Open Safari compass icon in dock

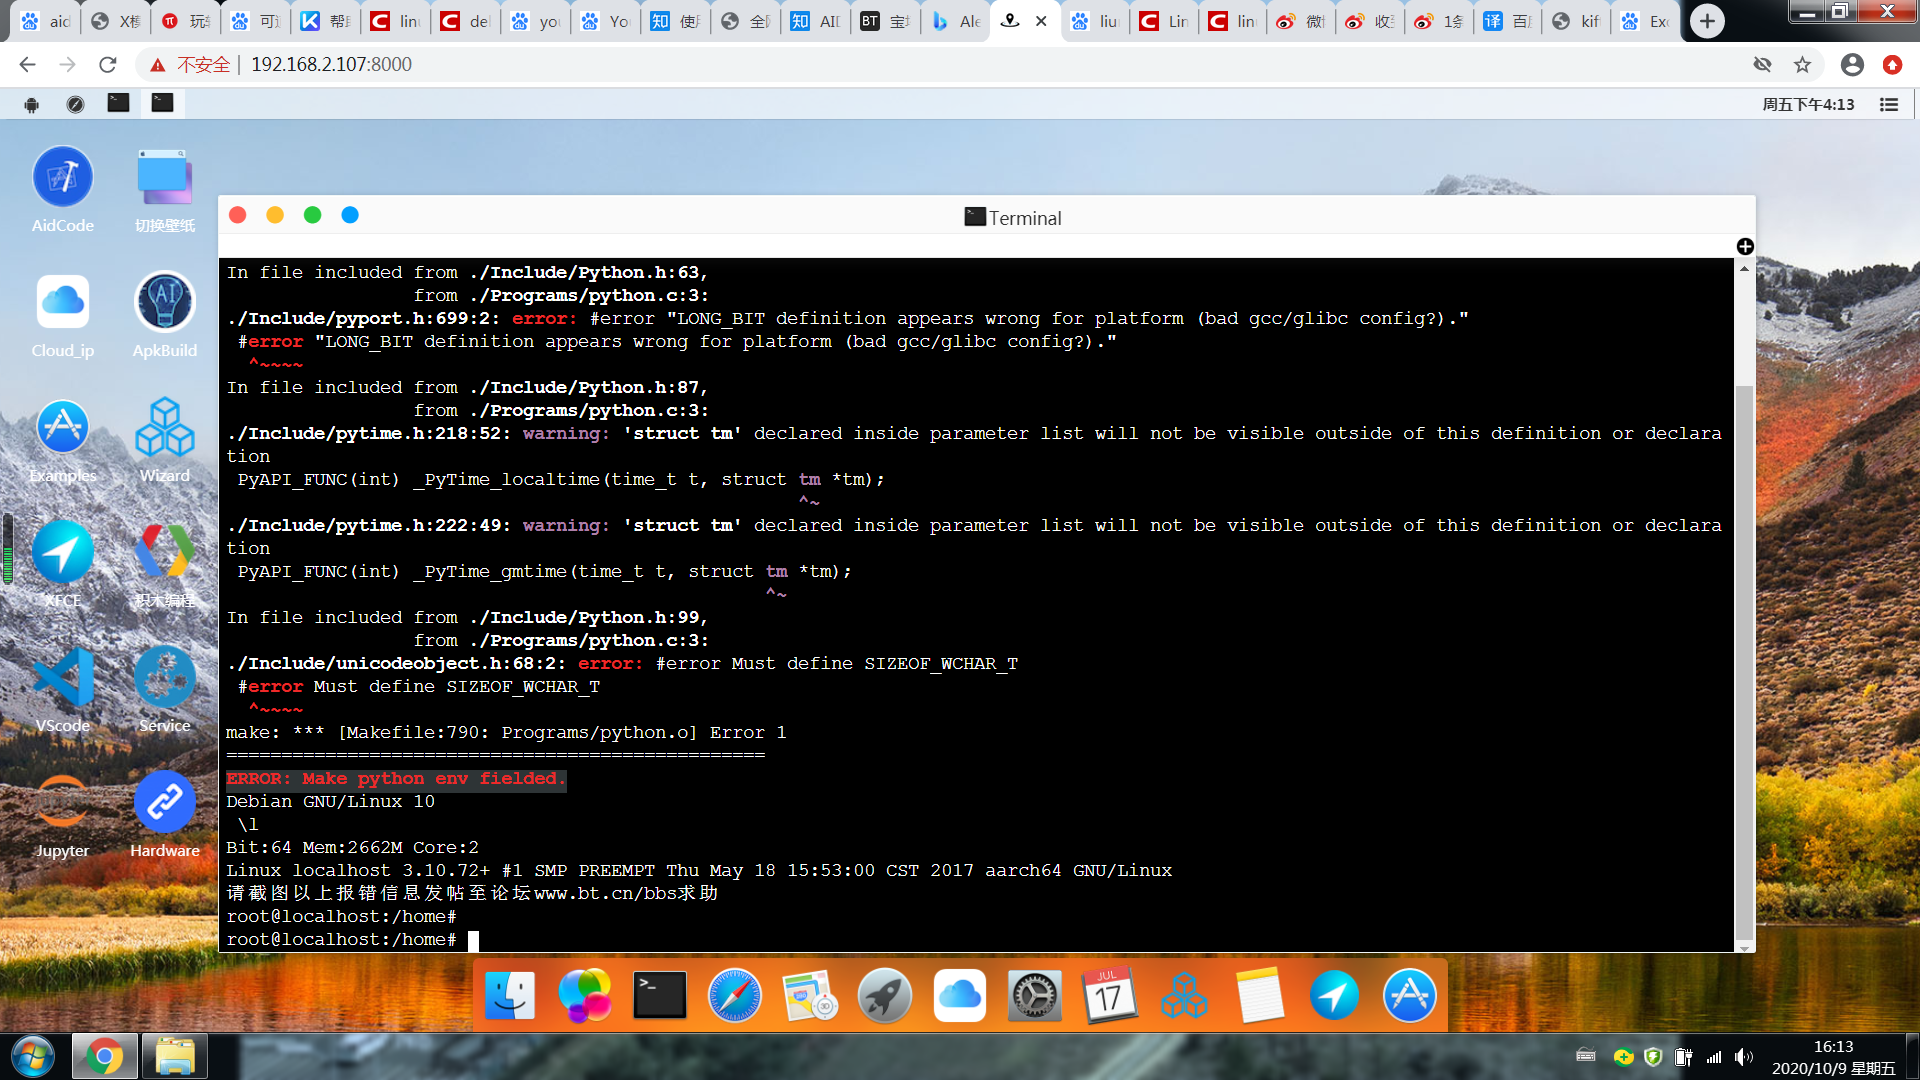click(x=735, y=996)
